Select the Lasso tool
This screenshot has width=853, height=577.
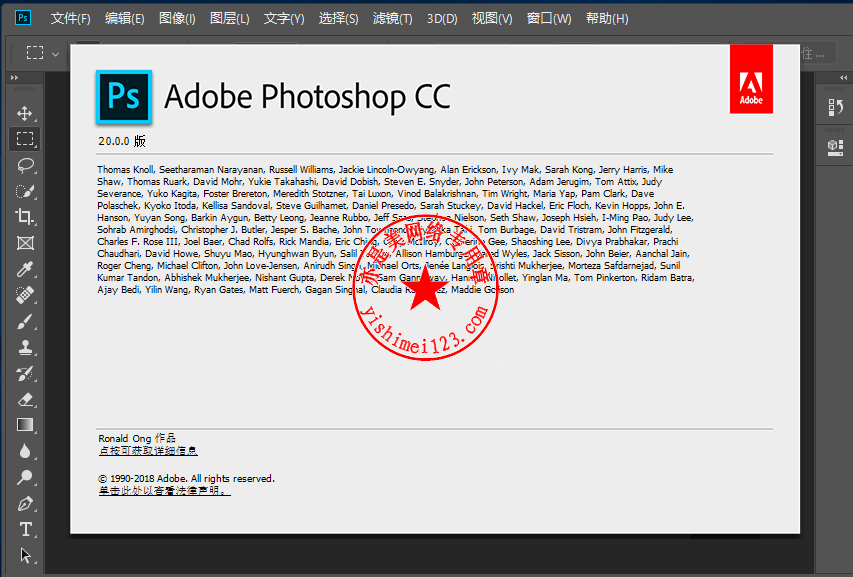[25, 165]
